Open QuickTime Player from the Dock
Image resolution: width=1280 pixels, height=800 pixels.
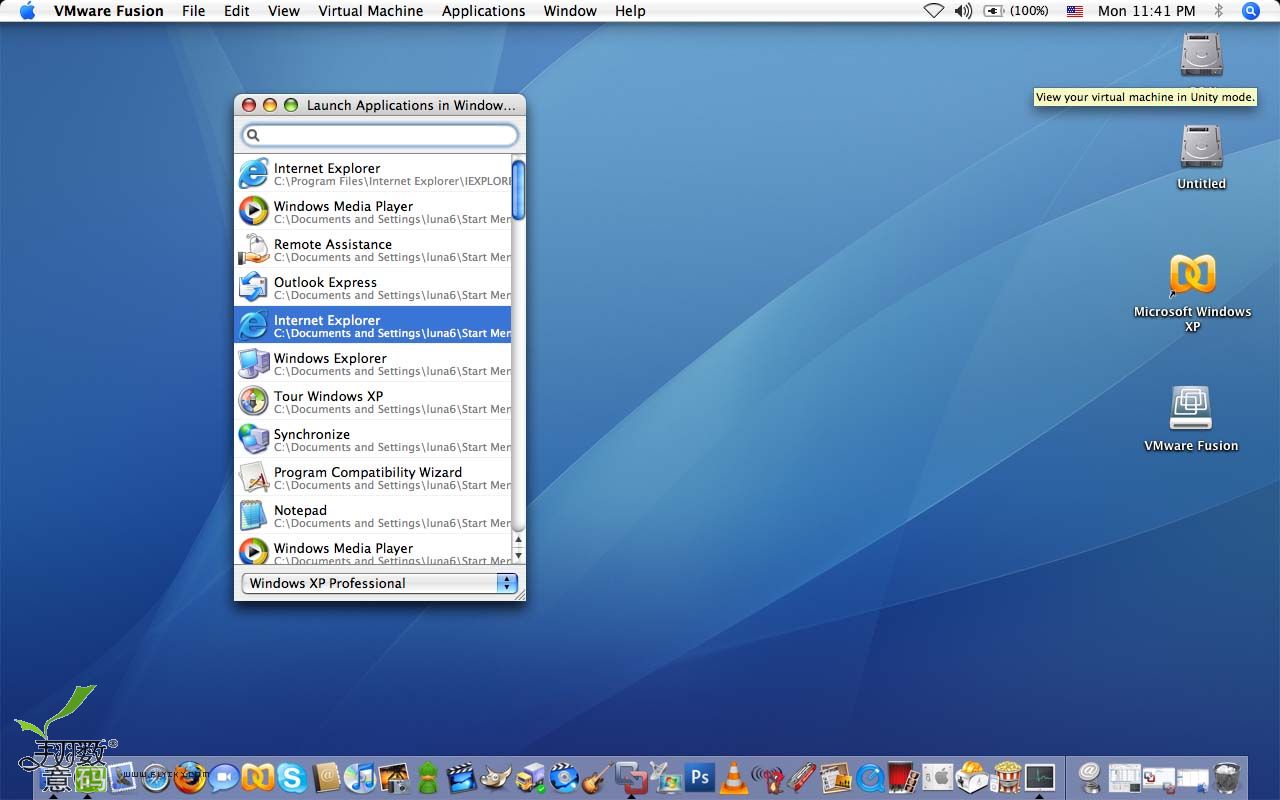870,778
